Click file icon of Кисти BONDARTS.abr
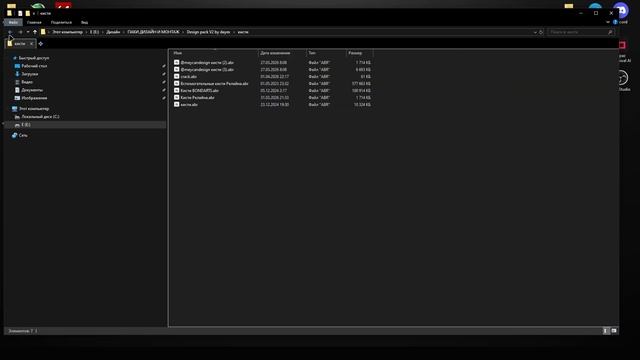640x360 pixels. (x=176, y=90)
